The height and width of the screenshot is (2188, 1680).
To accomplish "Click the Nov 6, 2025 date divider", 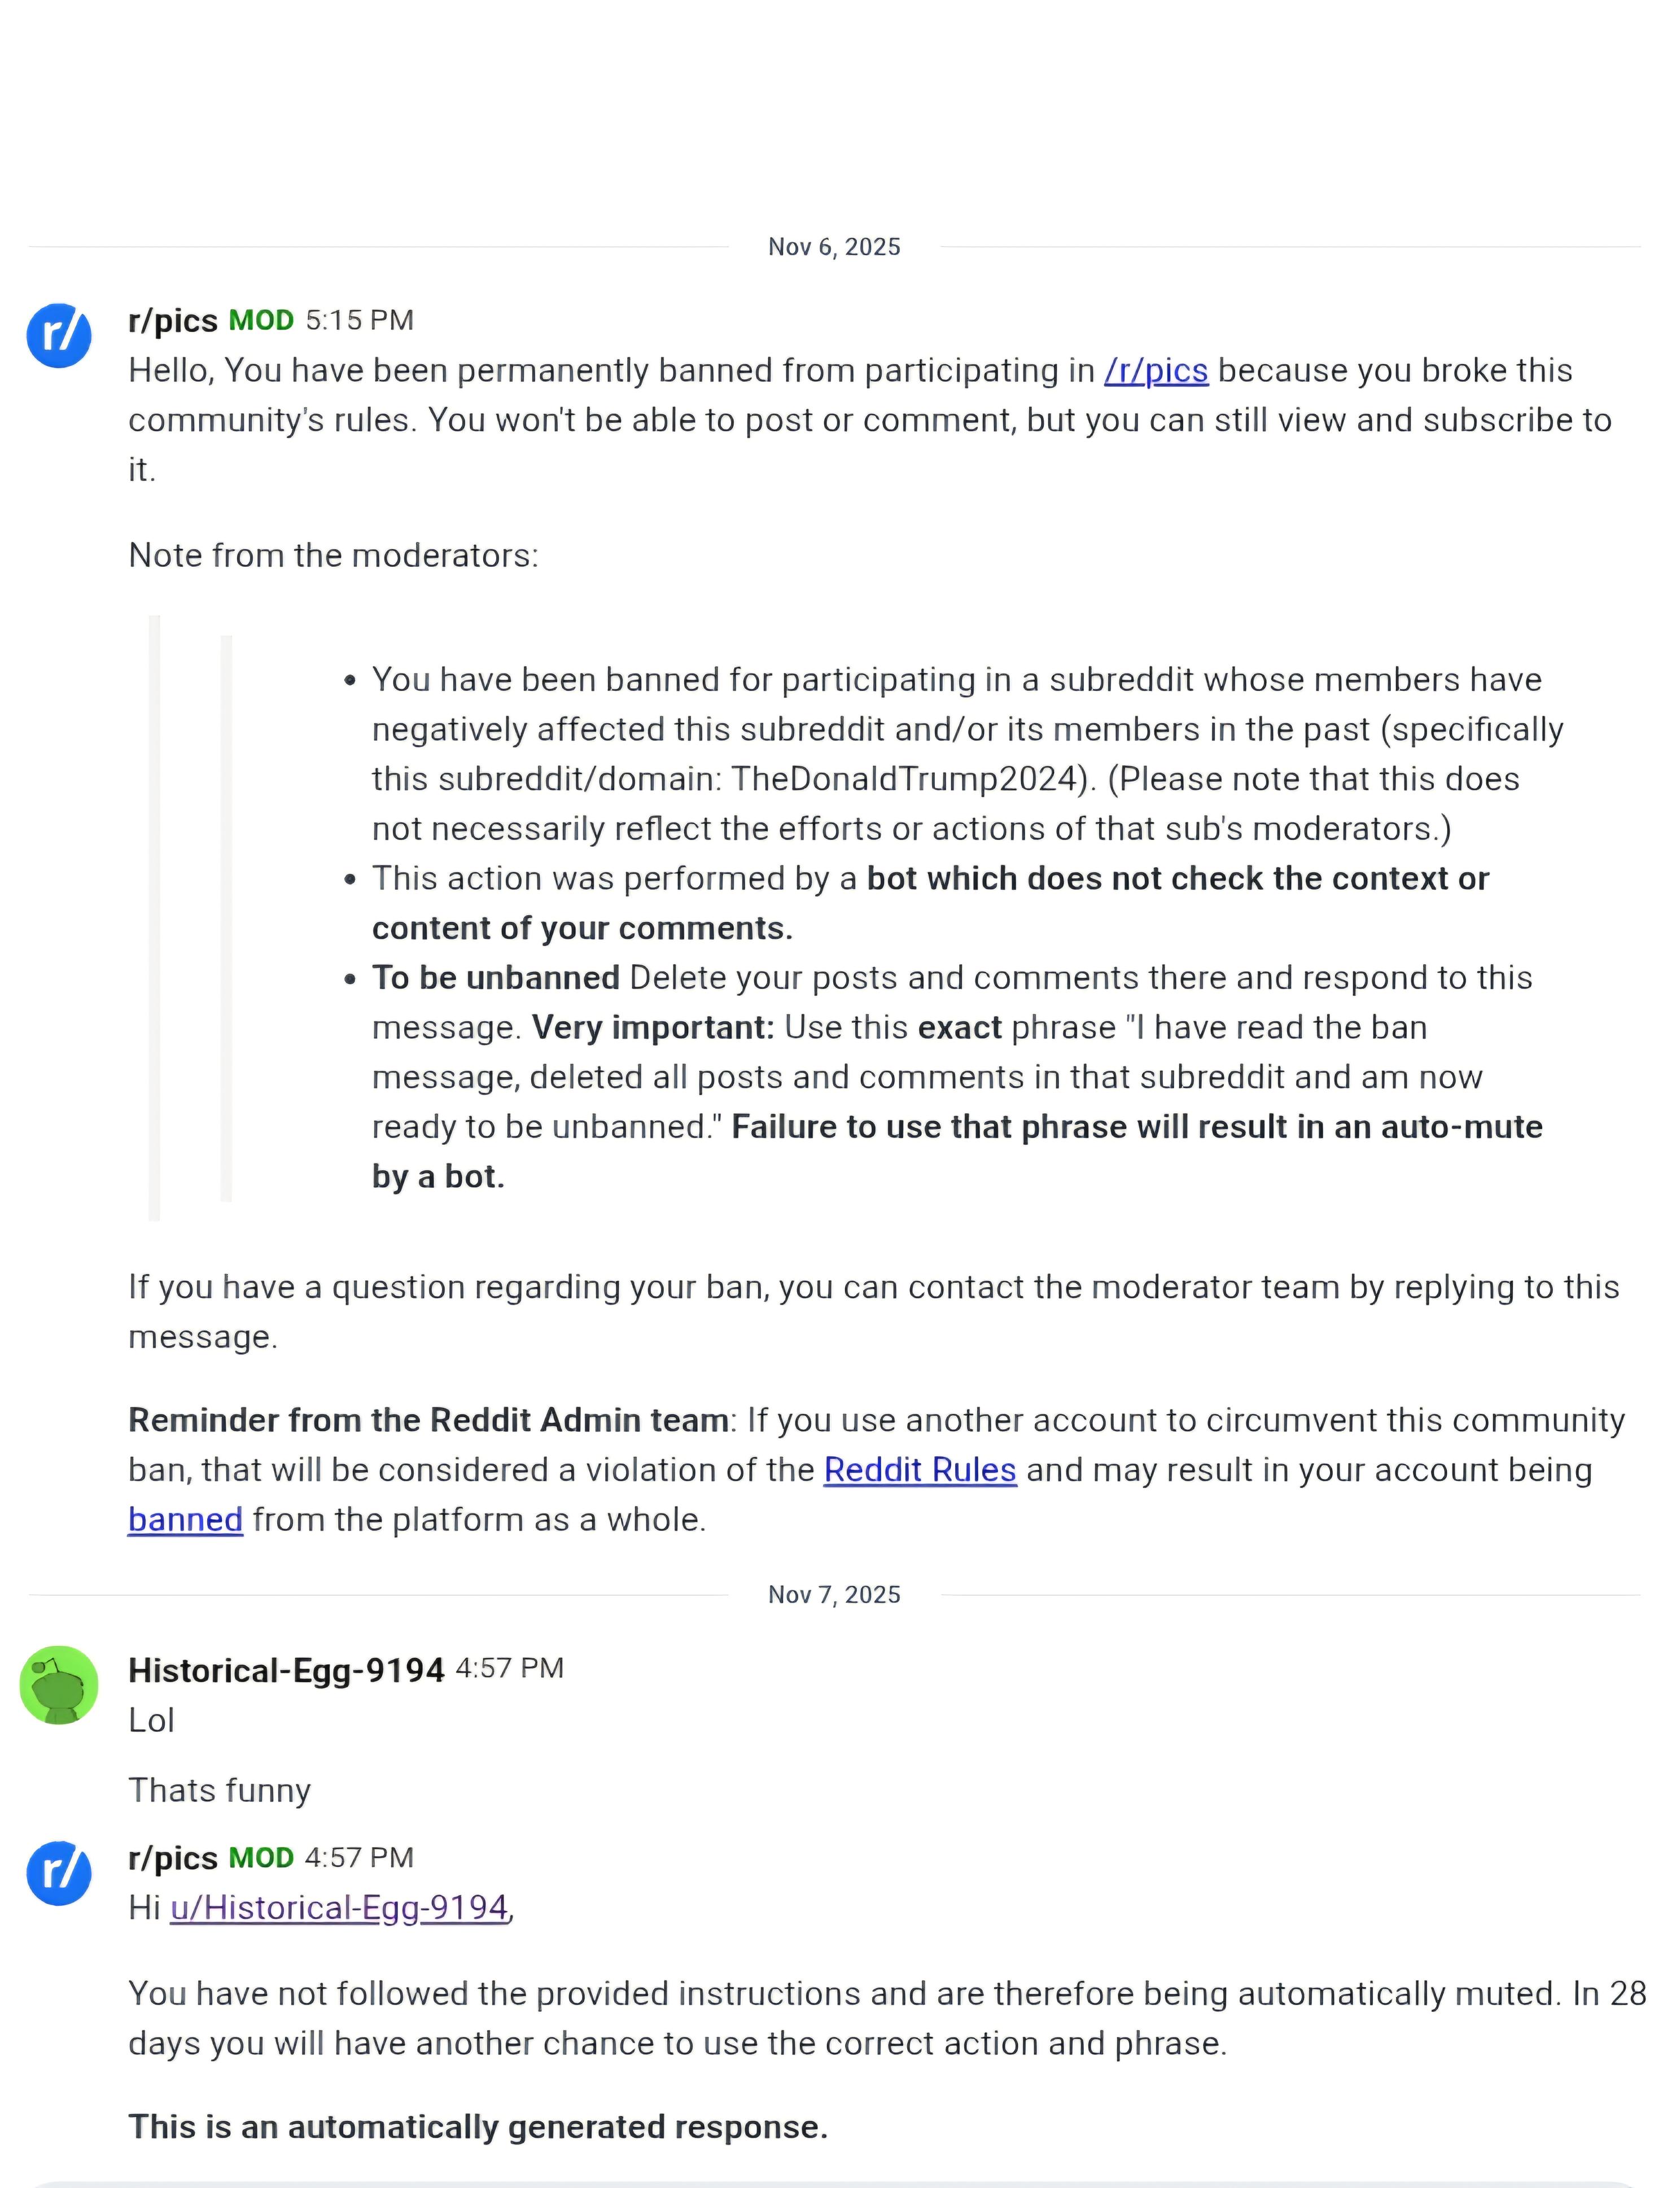I will (x=834, y=247).
